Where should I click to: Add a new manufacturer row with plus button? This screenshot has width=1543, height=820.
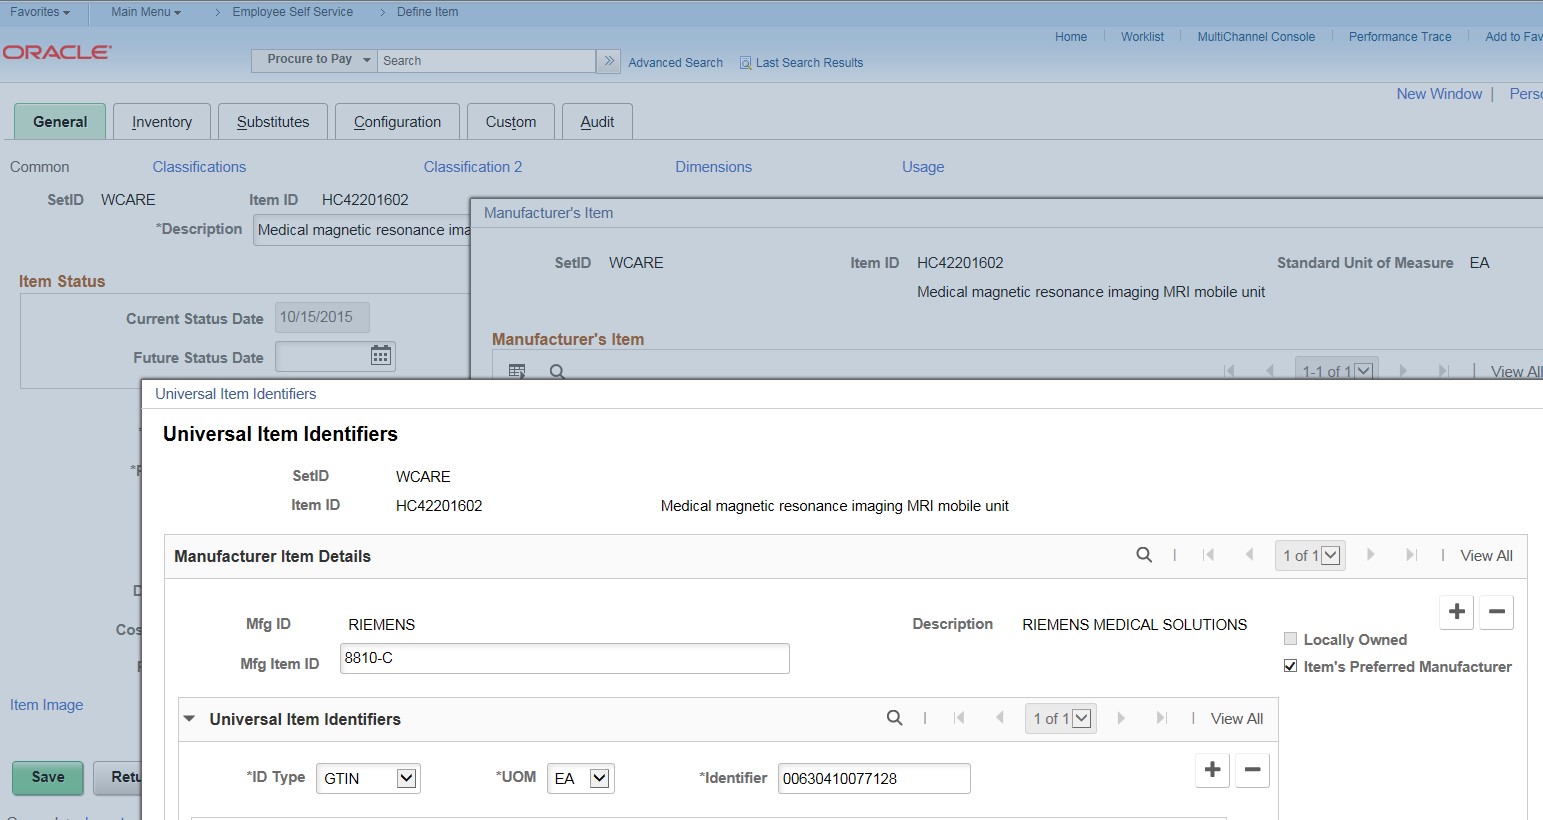pyautogui.click(x=1457, y=612)
